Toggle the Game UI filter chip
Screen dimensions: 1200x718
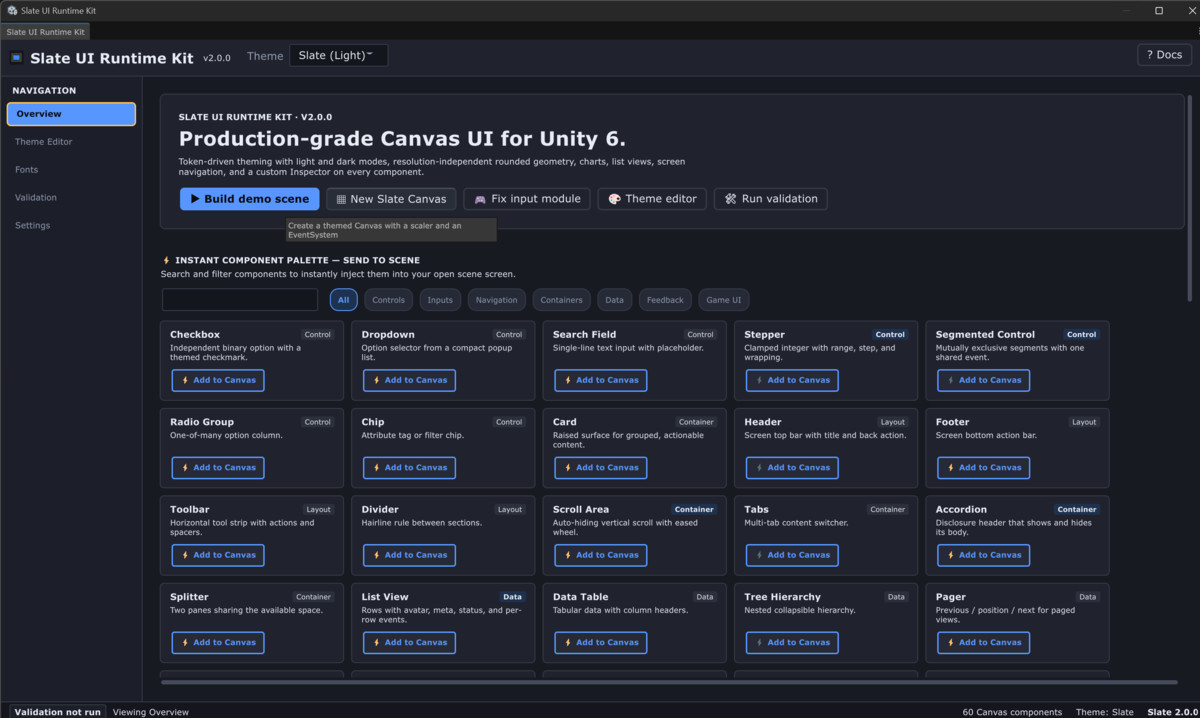pos(724,300)
